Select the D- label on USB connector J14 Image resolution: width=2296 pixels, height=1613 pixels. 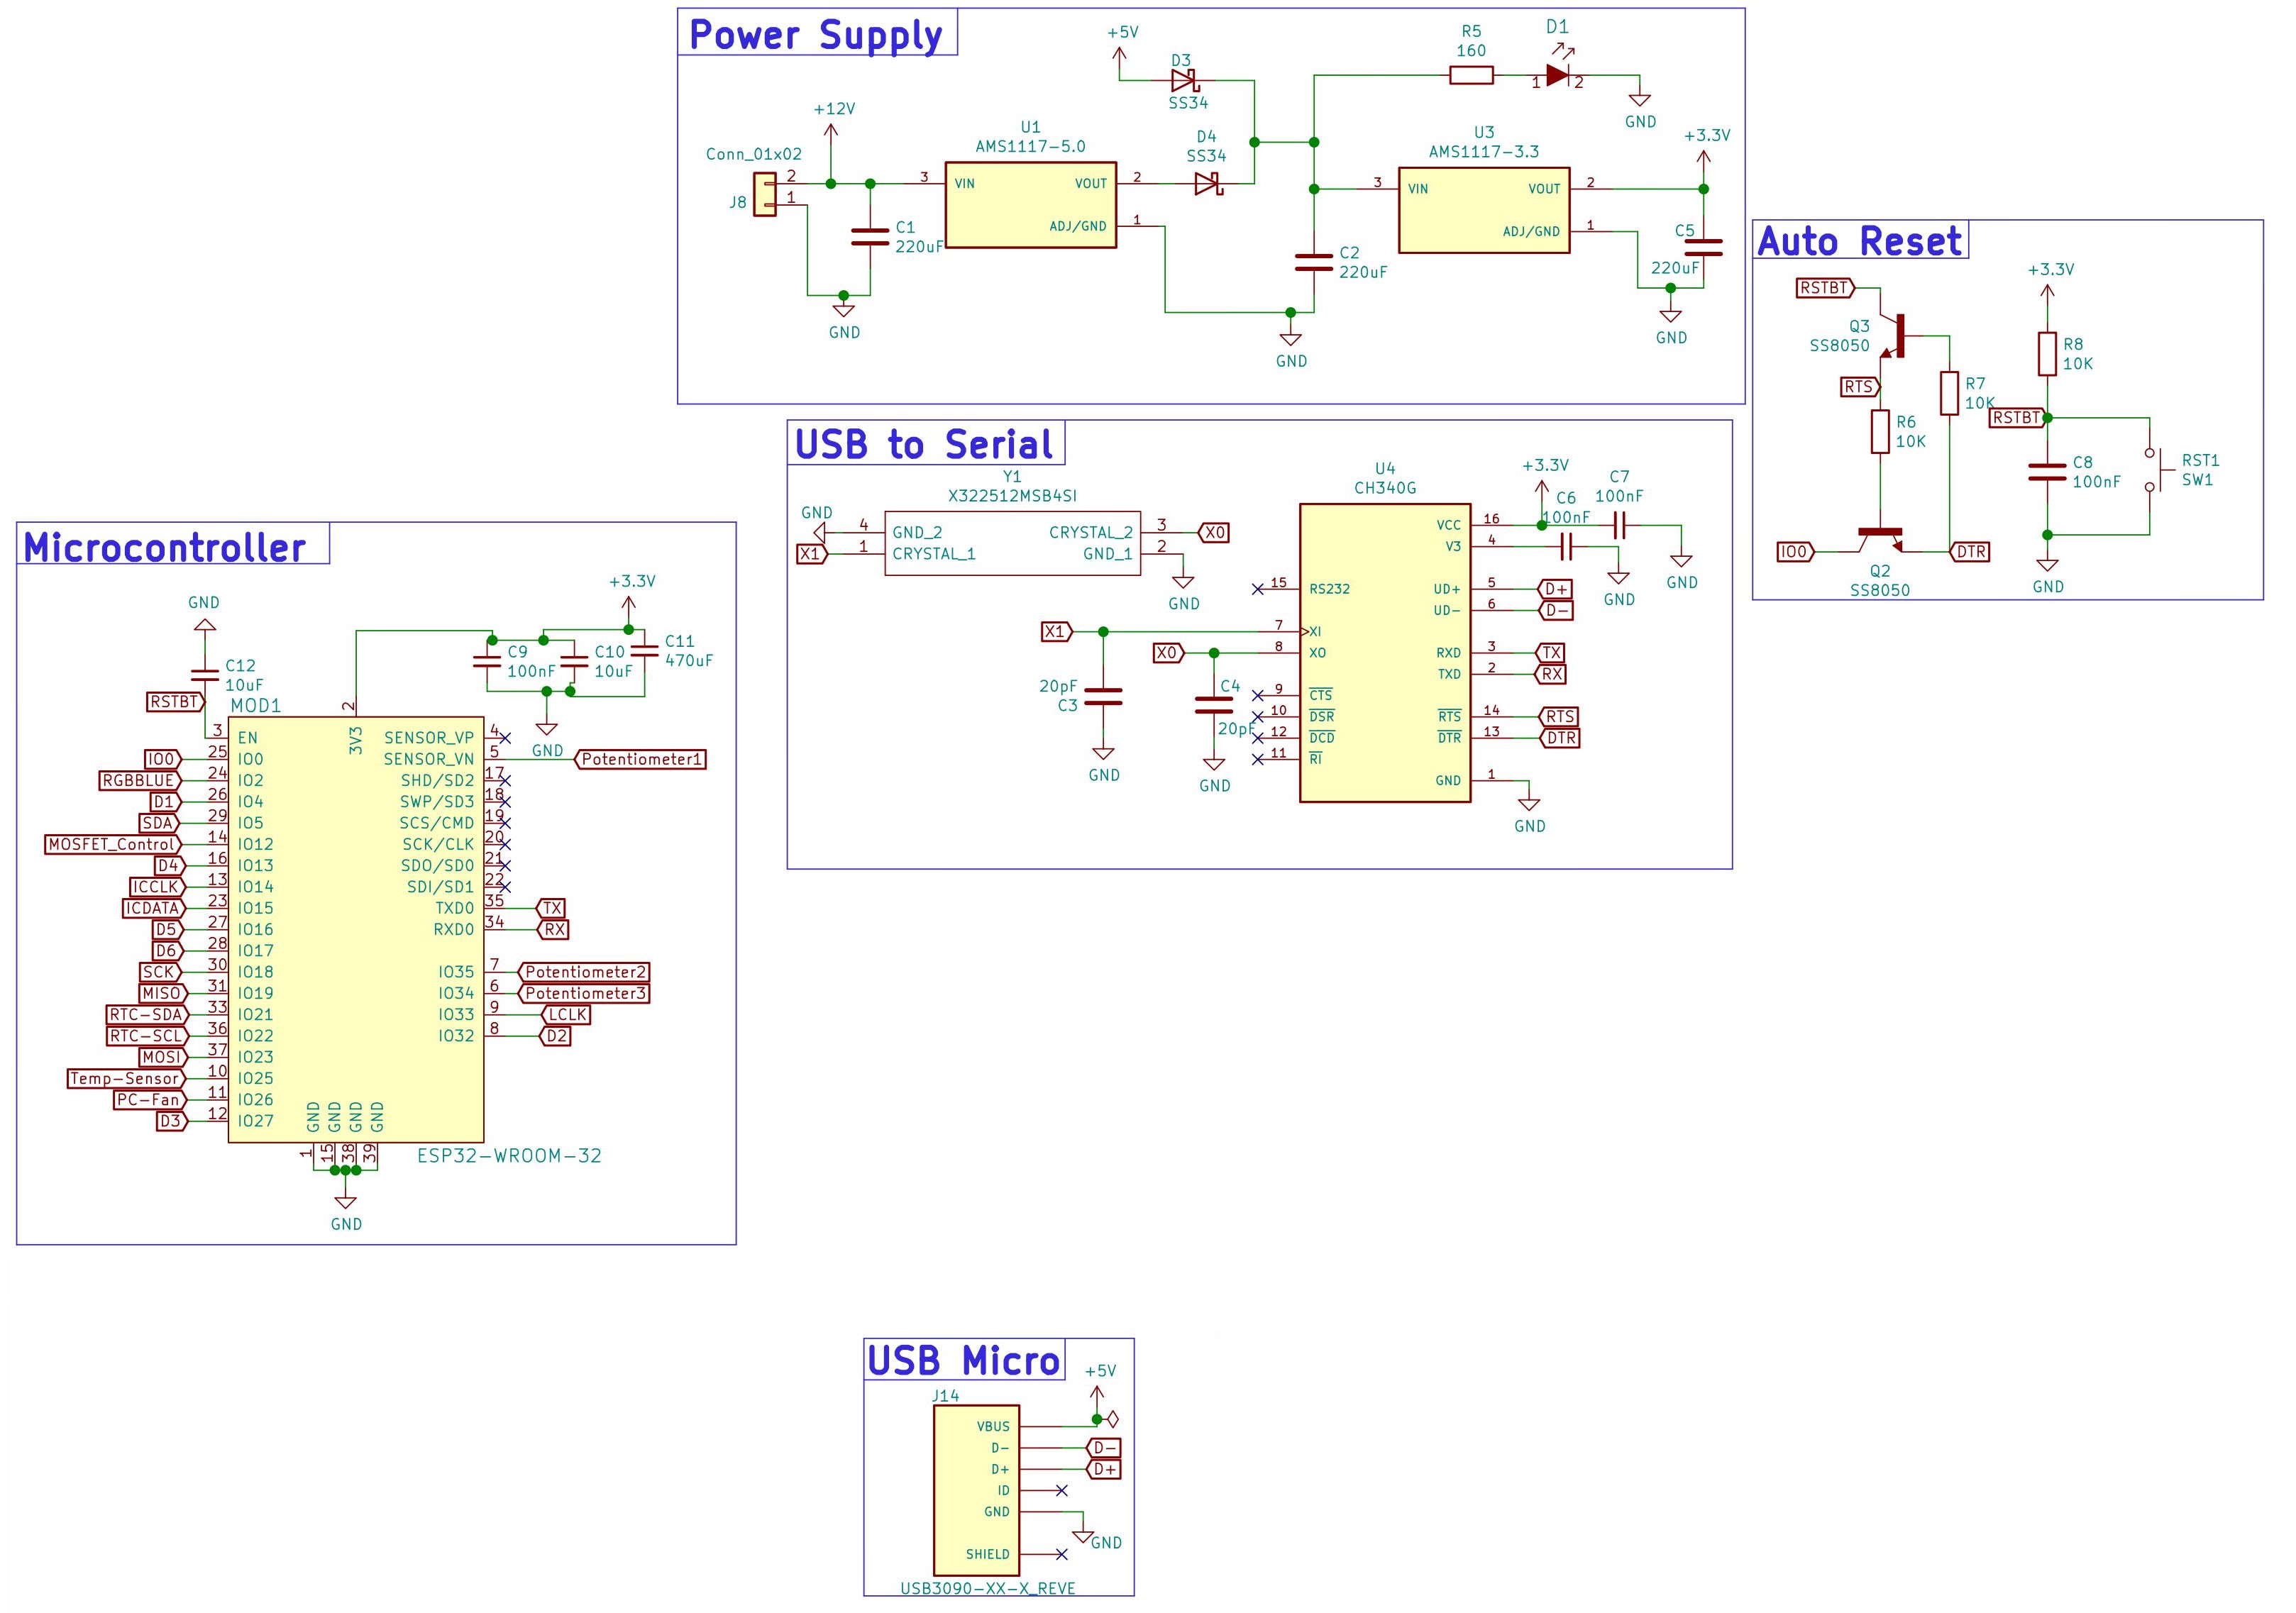point(1103,1448)
